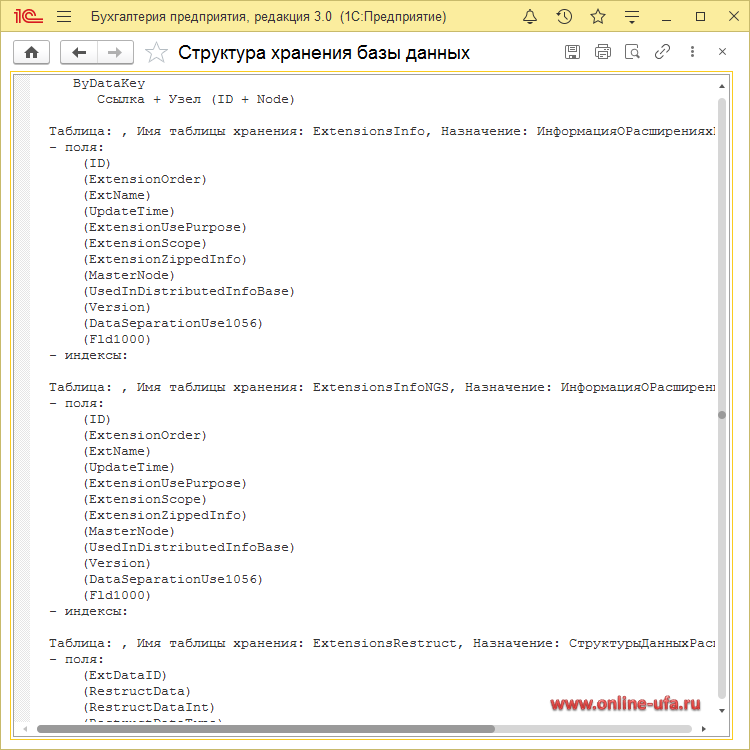Click the vertical scrollbar down arrow
This screenshot has width=750, height=750.
(722, 710)
